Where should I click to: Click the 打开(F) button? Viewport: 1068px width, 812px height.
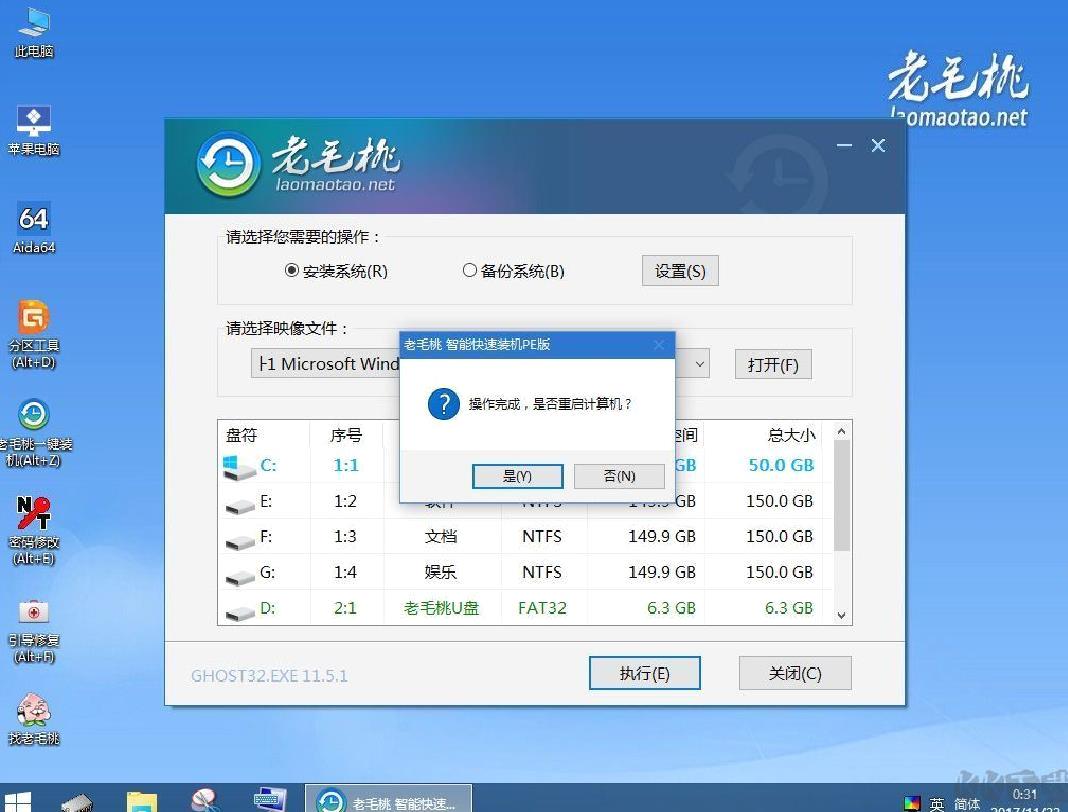coord(773,364)
